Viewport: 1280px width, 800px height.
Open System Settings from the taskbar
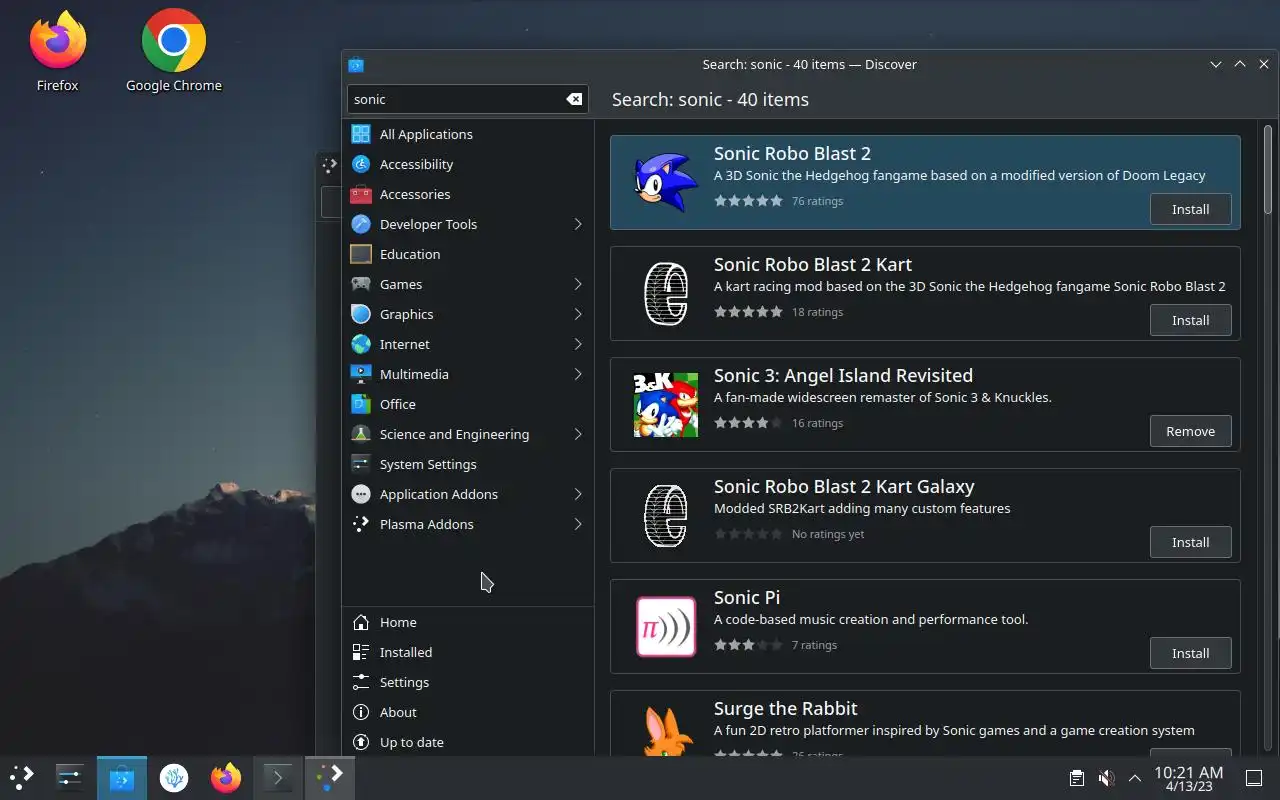(x=69, y=777)
